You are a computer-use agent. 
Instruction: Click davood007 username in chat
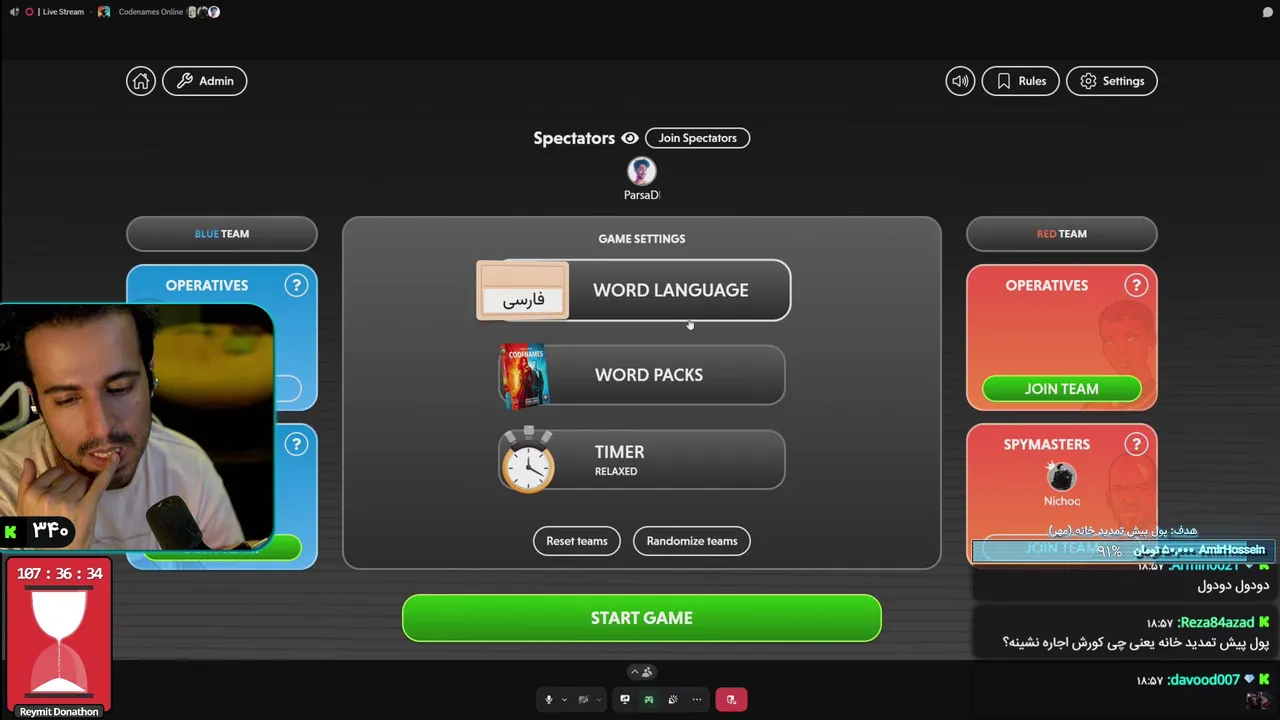tap(1203, 680)
